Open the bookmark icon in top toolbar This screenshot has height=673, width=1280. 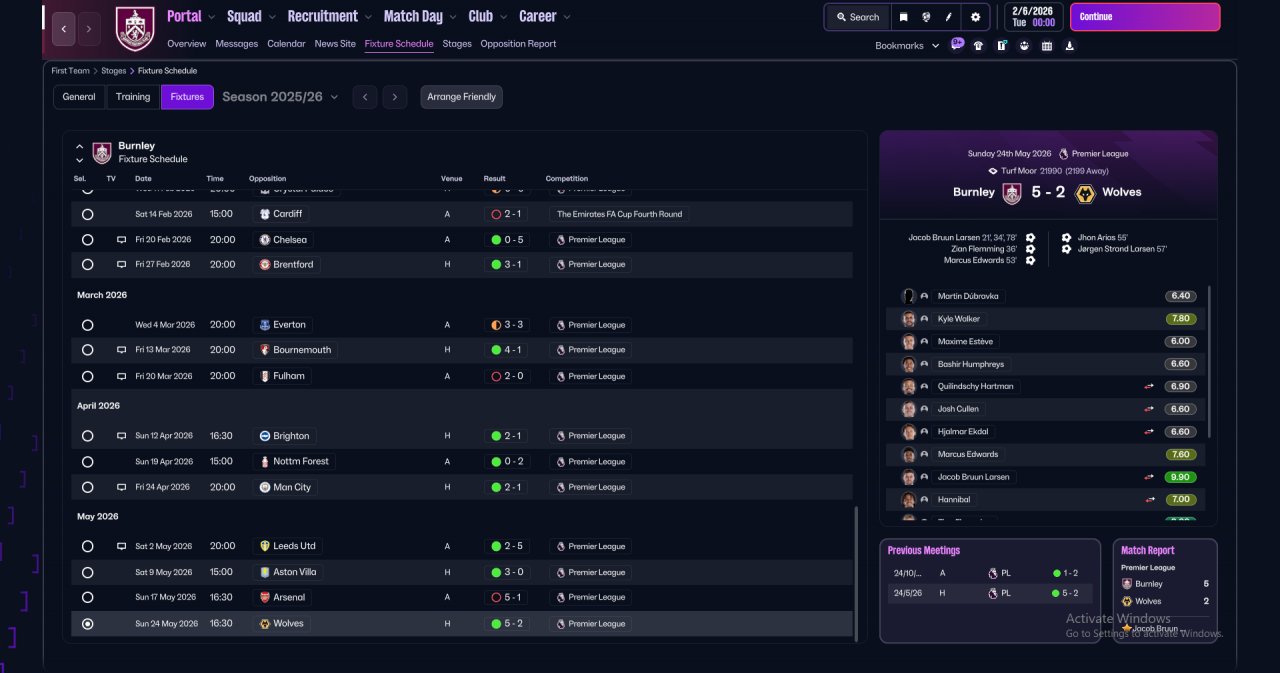[904, 17]
